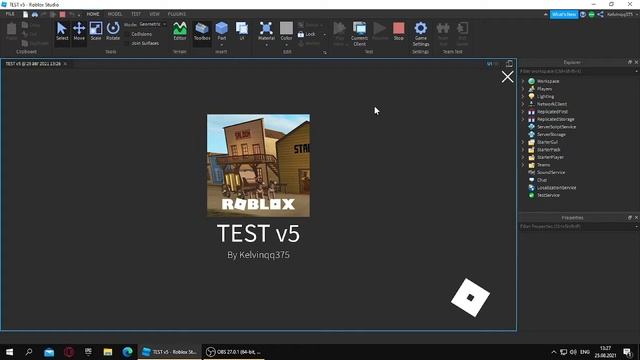
Task: Open Microsoft Edge from the taskbar
Action: click(x=127, y=352)
